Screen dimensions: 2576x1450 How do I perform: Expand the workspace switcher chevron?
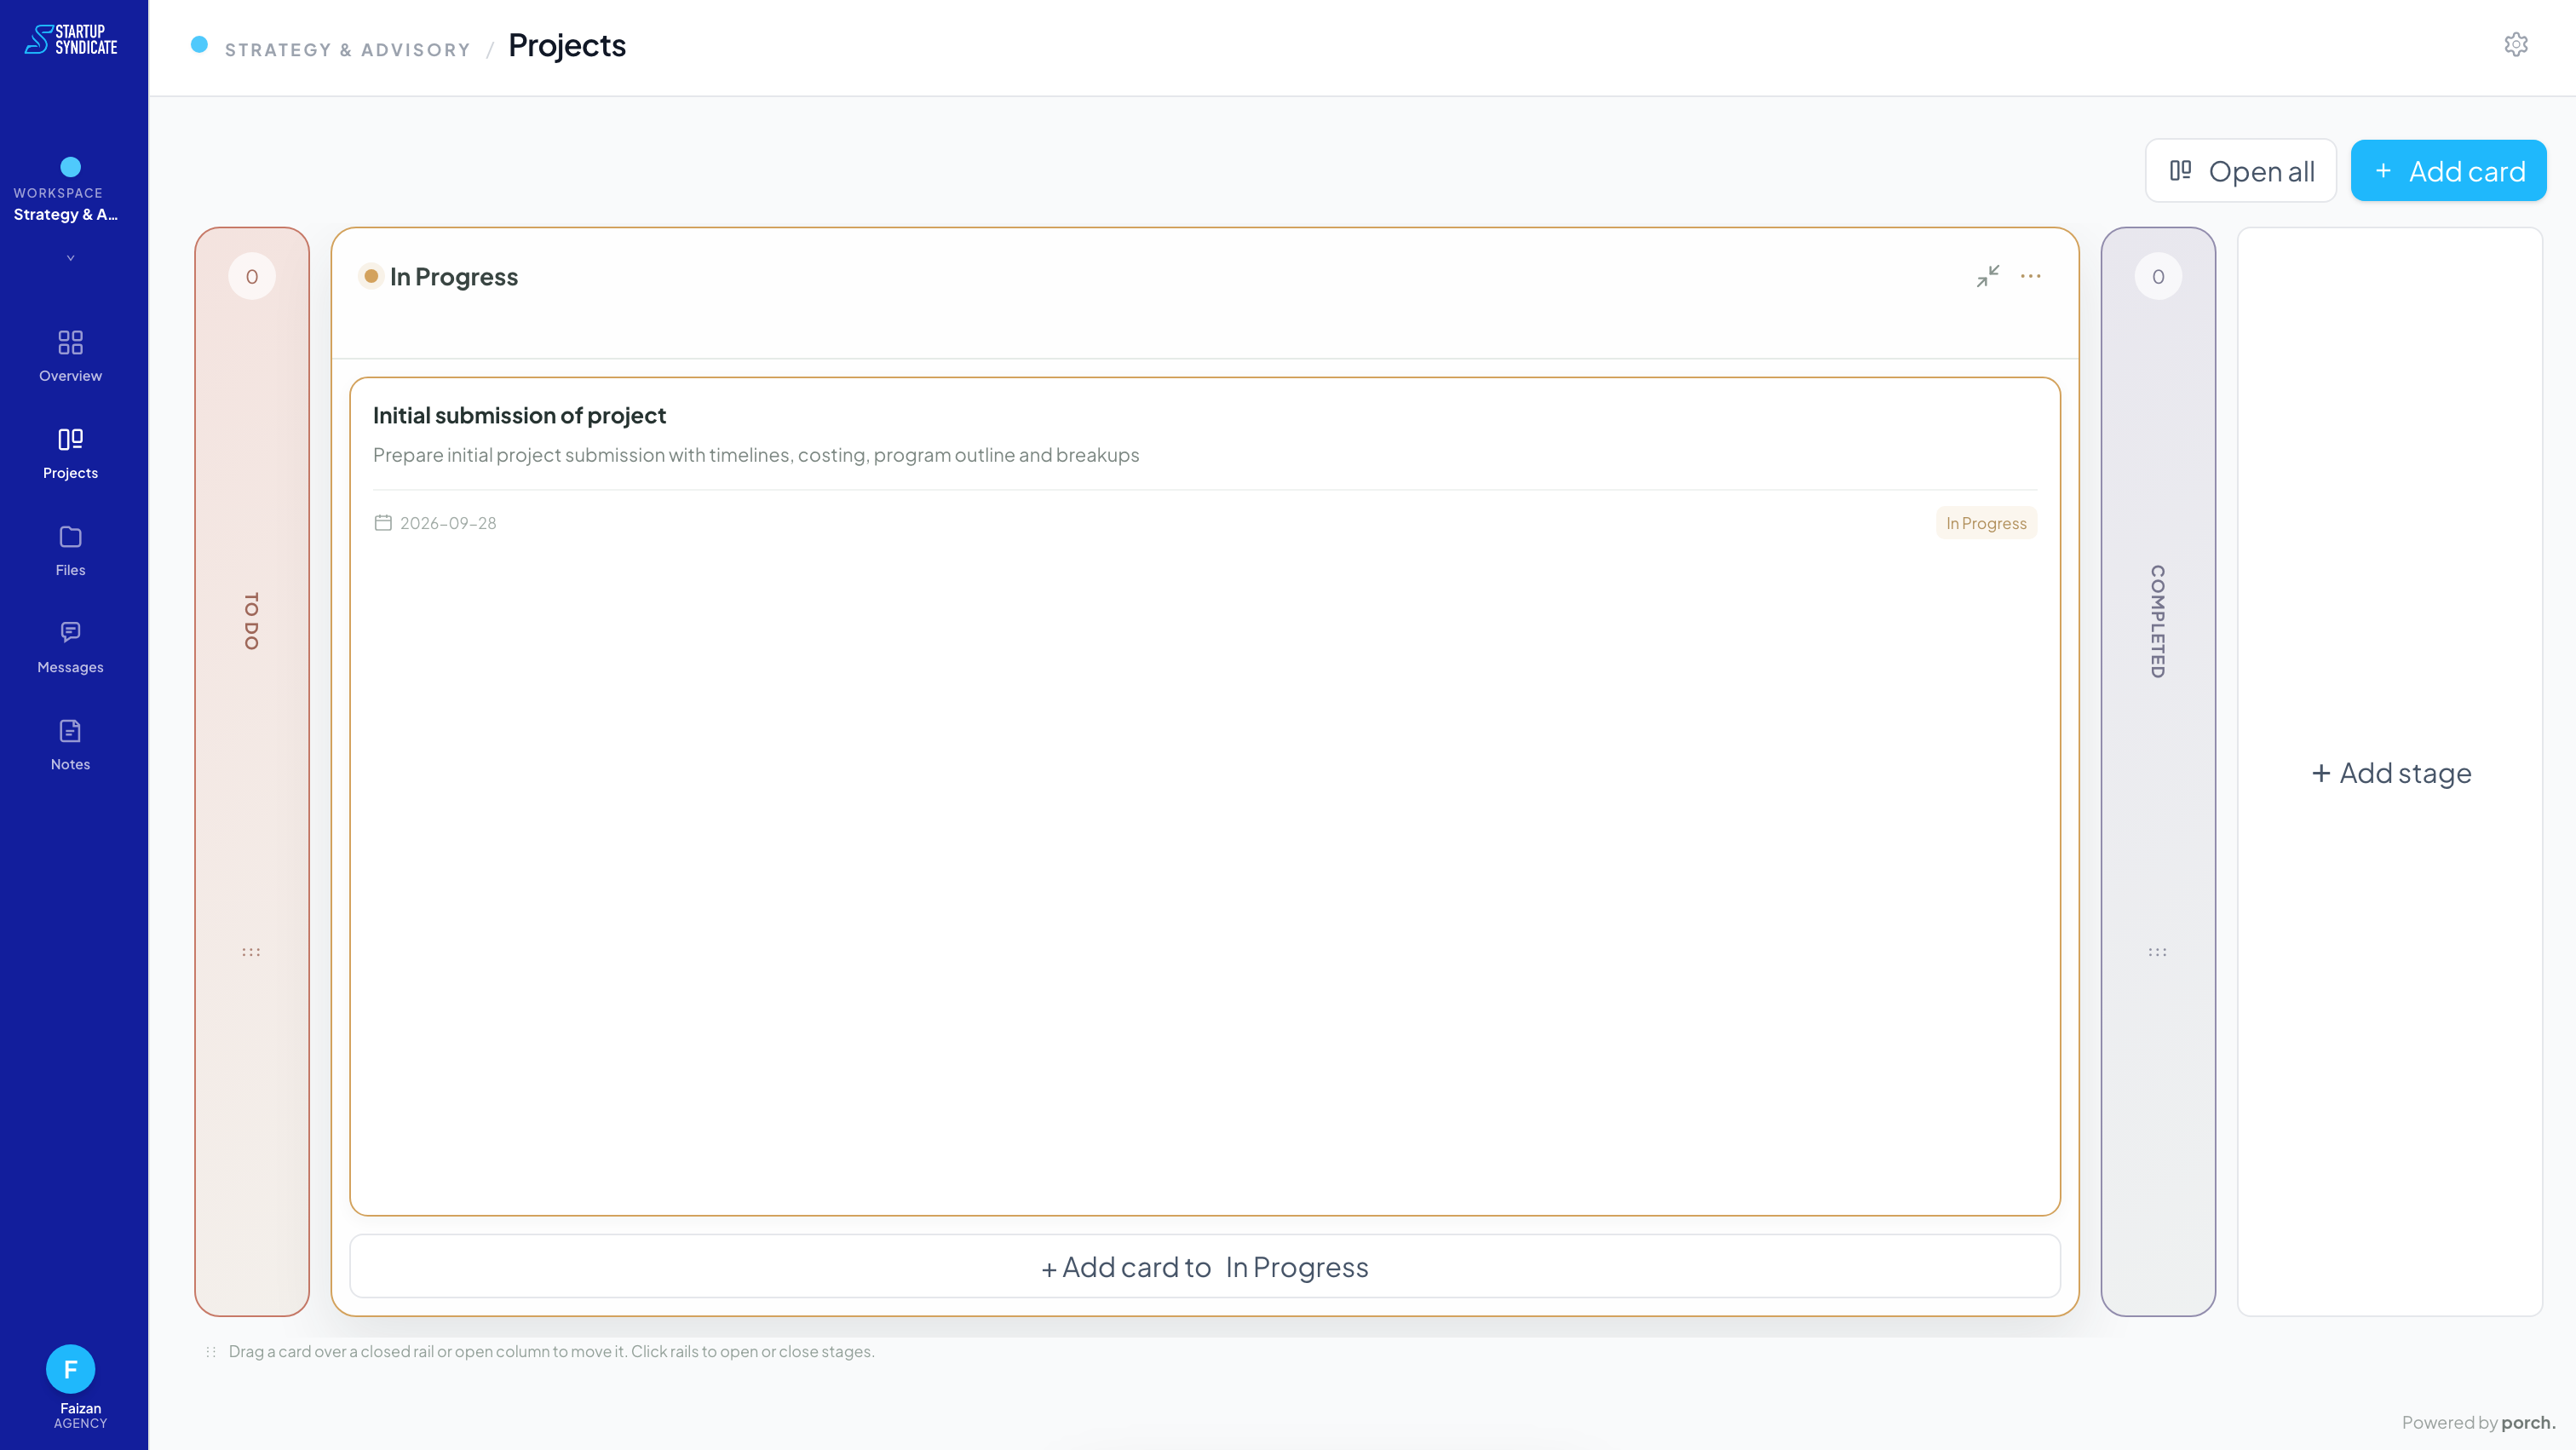click(70, 258)
